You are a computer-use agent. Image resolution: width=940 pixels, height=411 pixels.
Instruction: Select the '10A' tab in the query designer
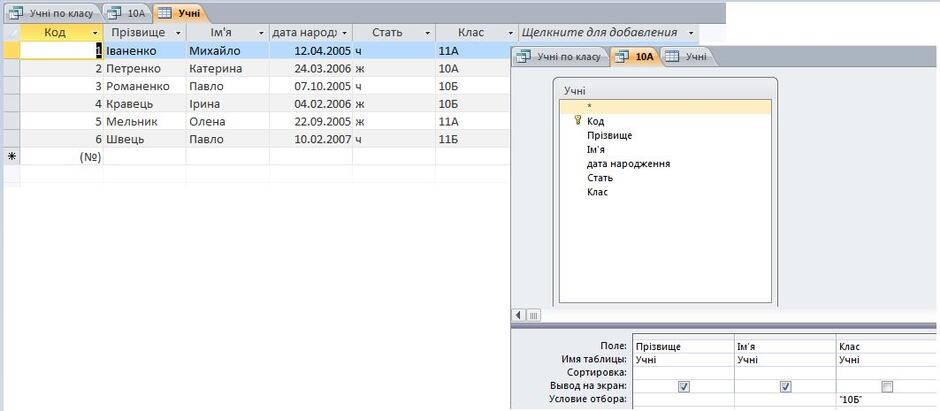coord(635,57)
